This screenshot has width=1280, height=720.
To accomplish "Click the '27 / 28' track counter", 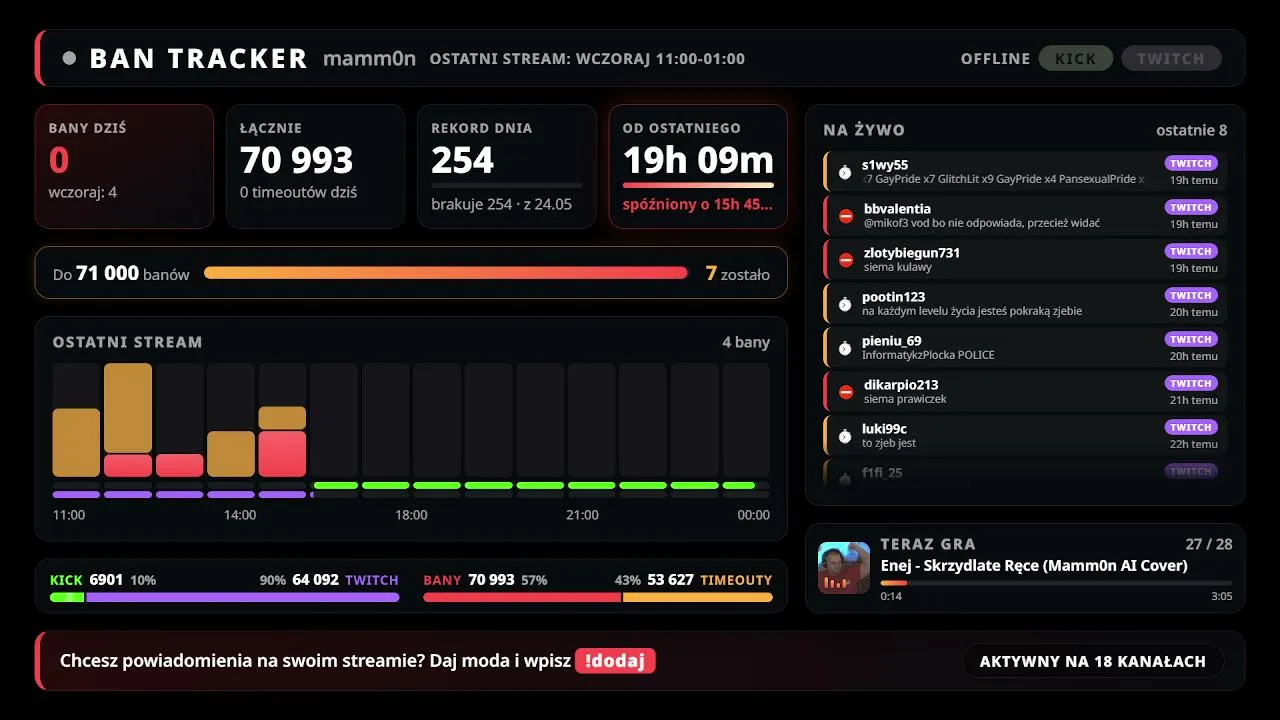I will pos(1209,544).
